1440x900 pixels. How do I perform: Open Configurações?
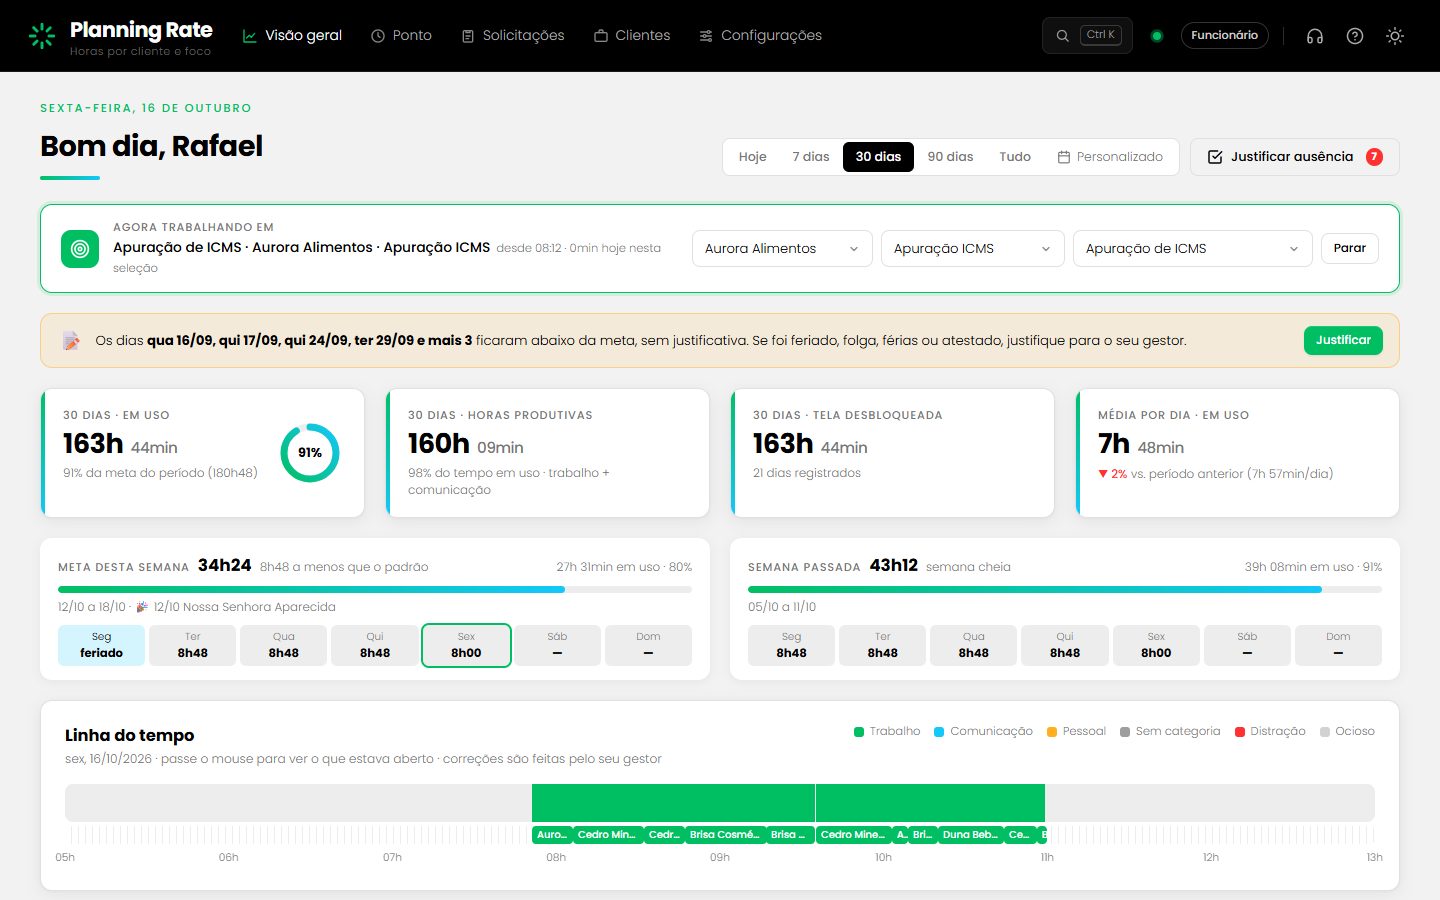[x=760, y=36]
